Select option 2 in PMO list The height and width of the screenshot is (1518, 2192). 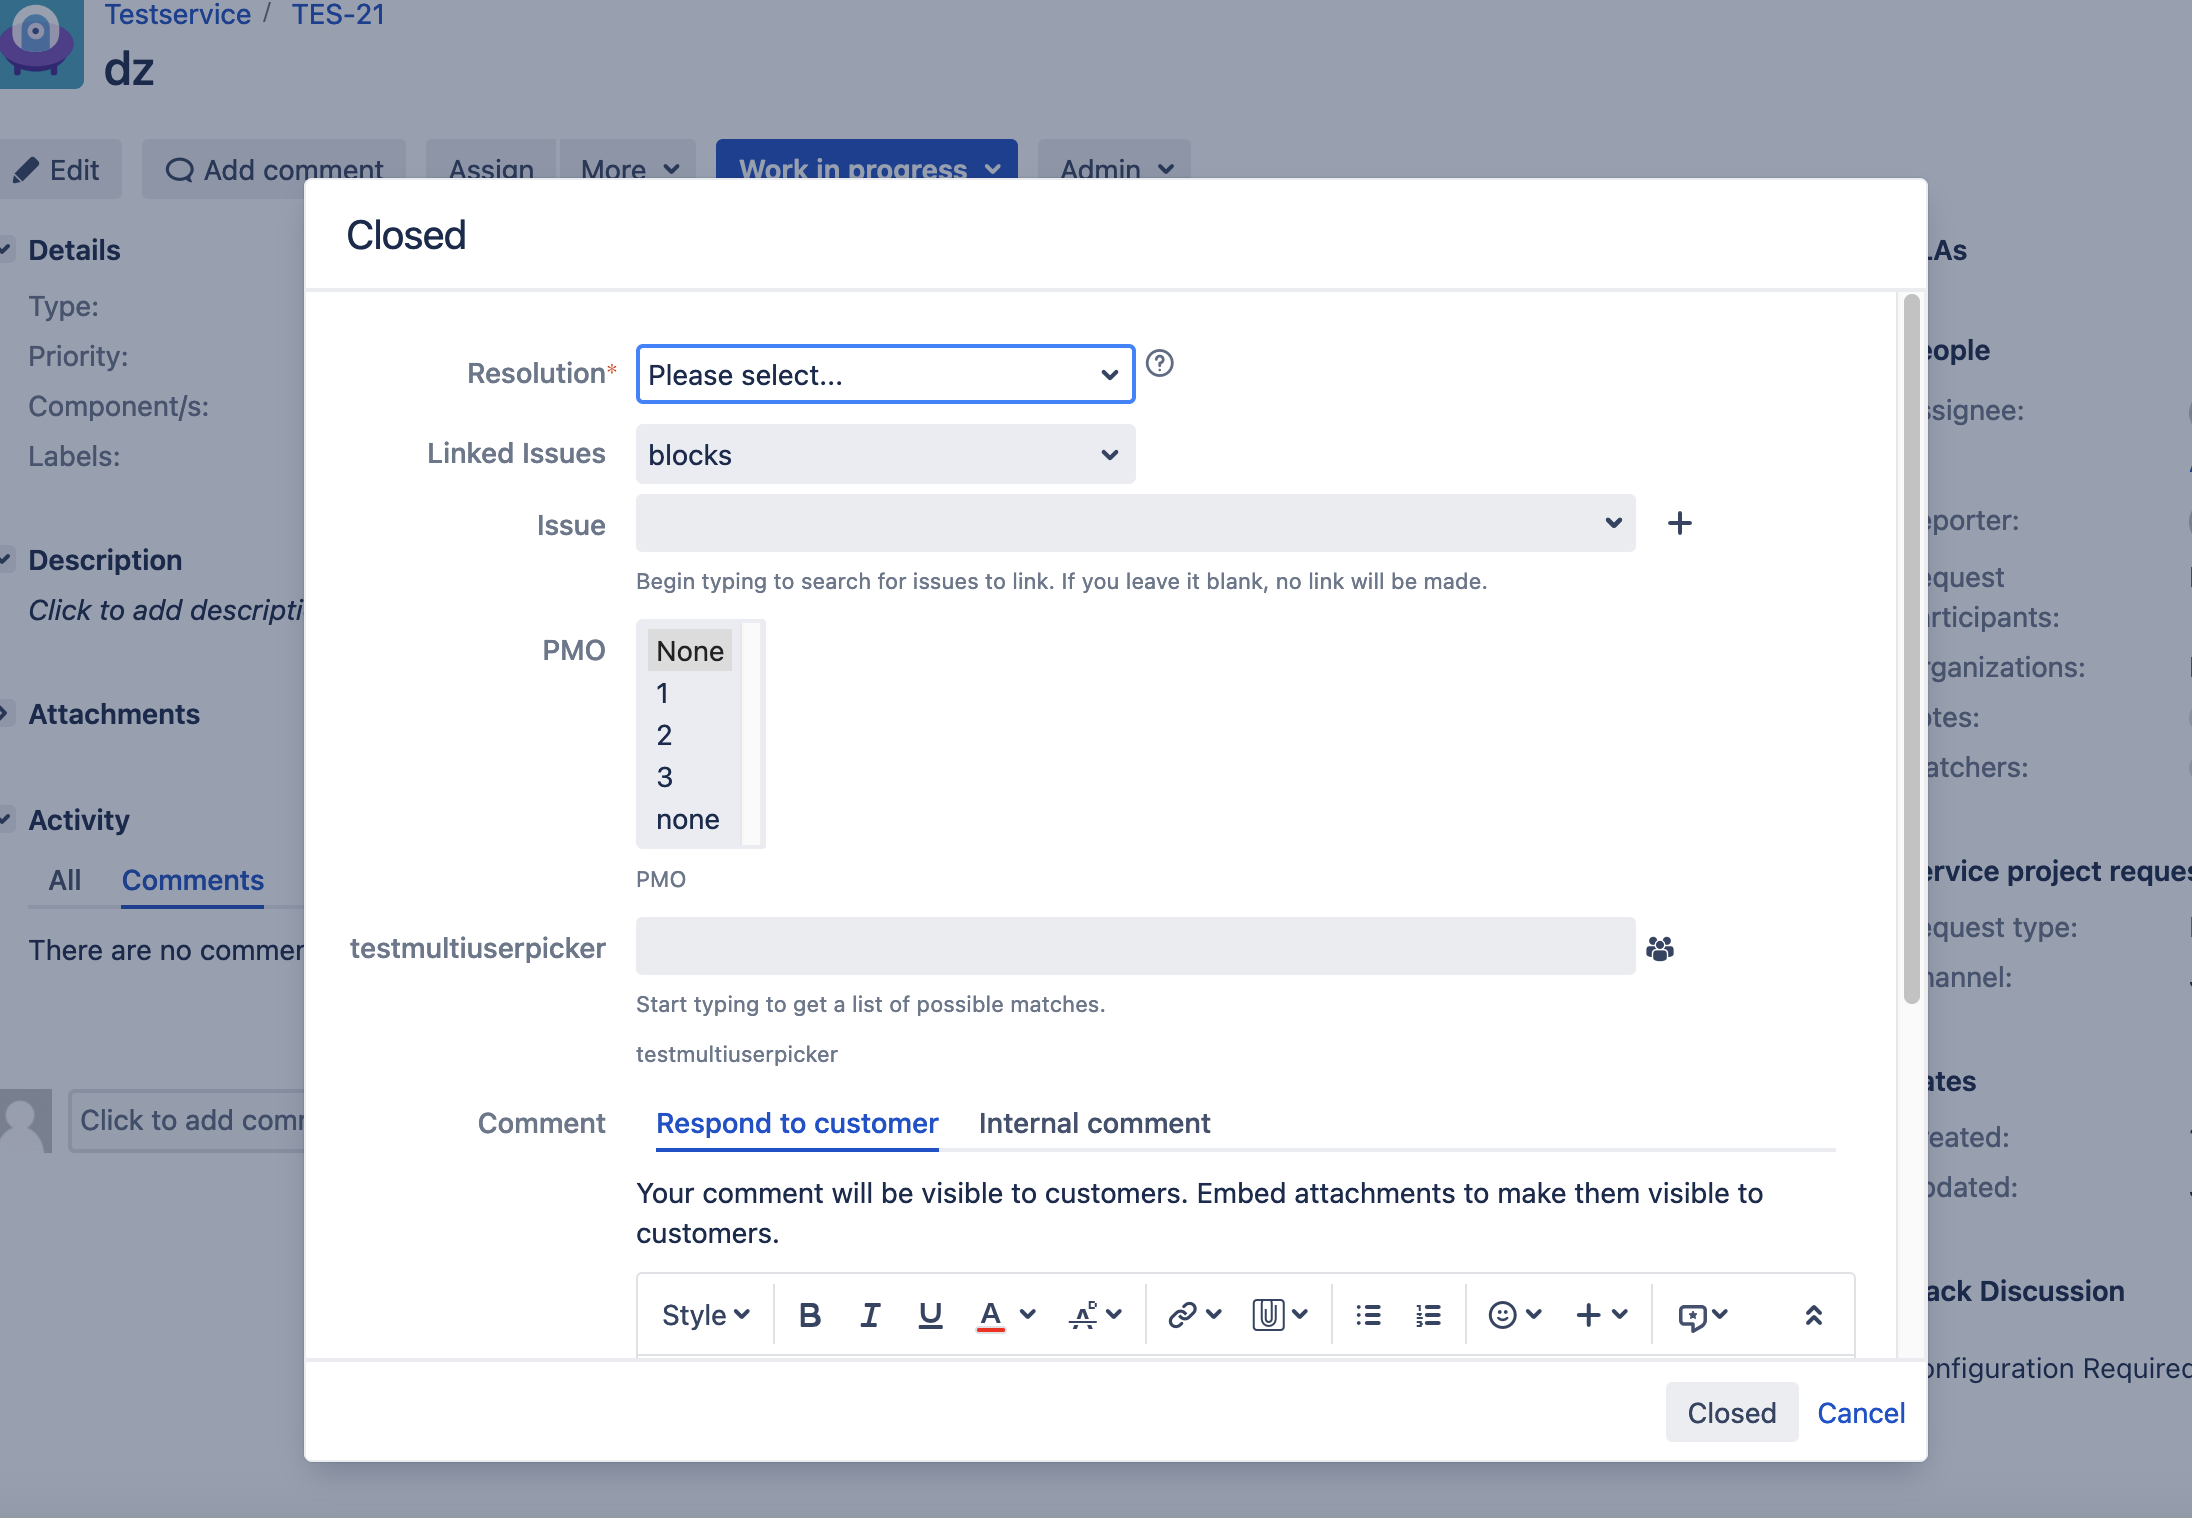coord(665,735)
